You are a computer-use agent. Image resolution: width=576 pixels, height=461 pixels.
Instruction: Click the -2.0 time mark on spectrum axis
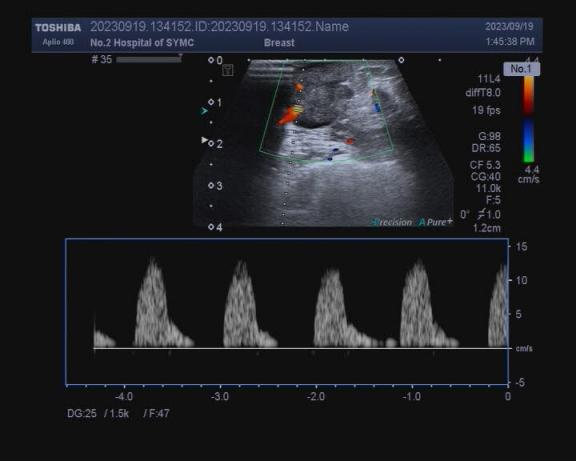point(316,397)
